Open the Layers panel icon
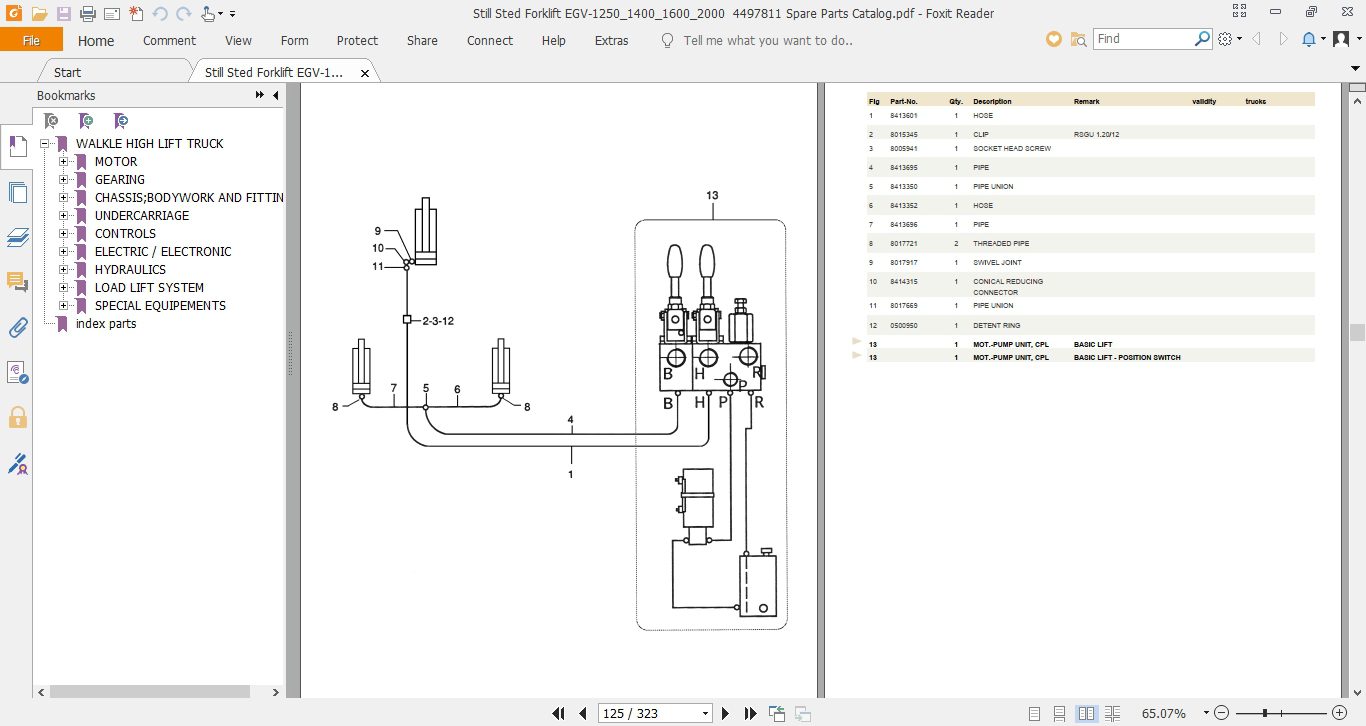Image resolution: width=1366 pixels, height=726 pixels. pos(17,237)
